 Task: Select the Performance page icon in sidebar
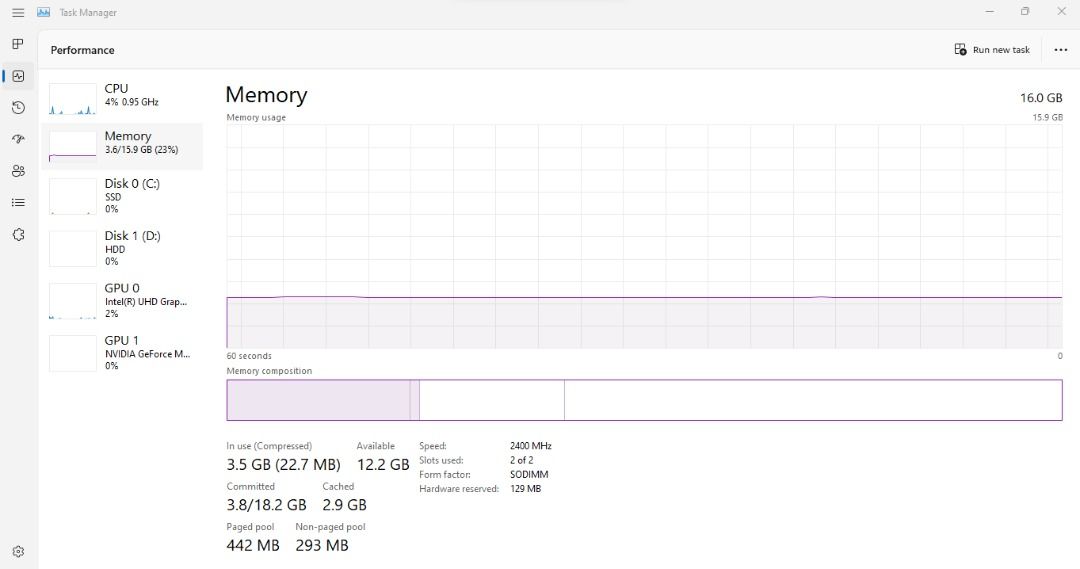point(18,76)
